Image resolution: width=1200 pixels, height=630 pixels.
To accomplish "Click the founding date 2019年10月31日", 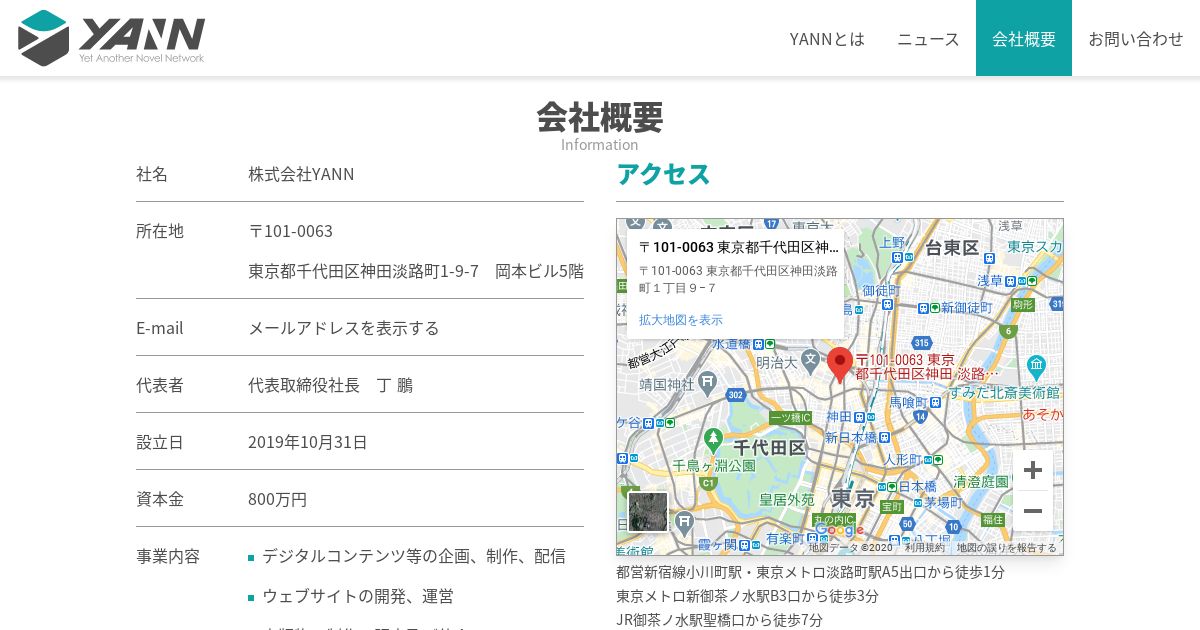I will [x=308, y=442].
